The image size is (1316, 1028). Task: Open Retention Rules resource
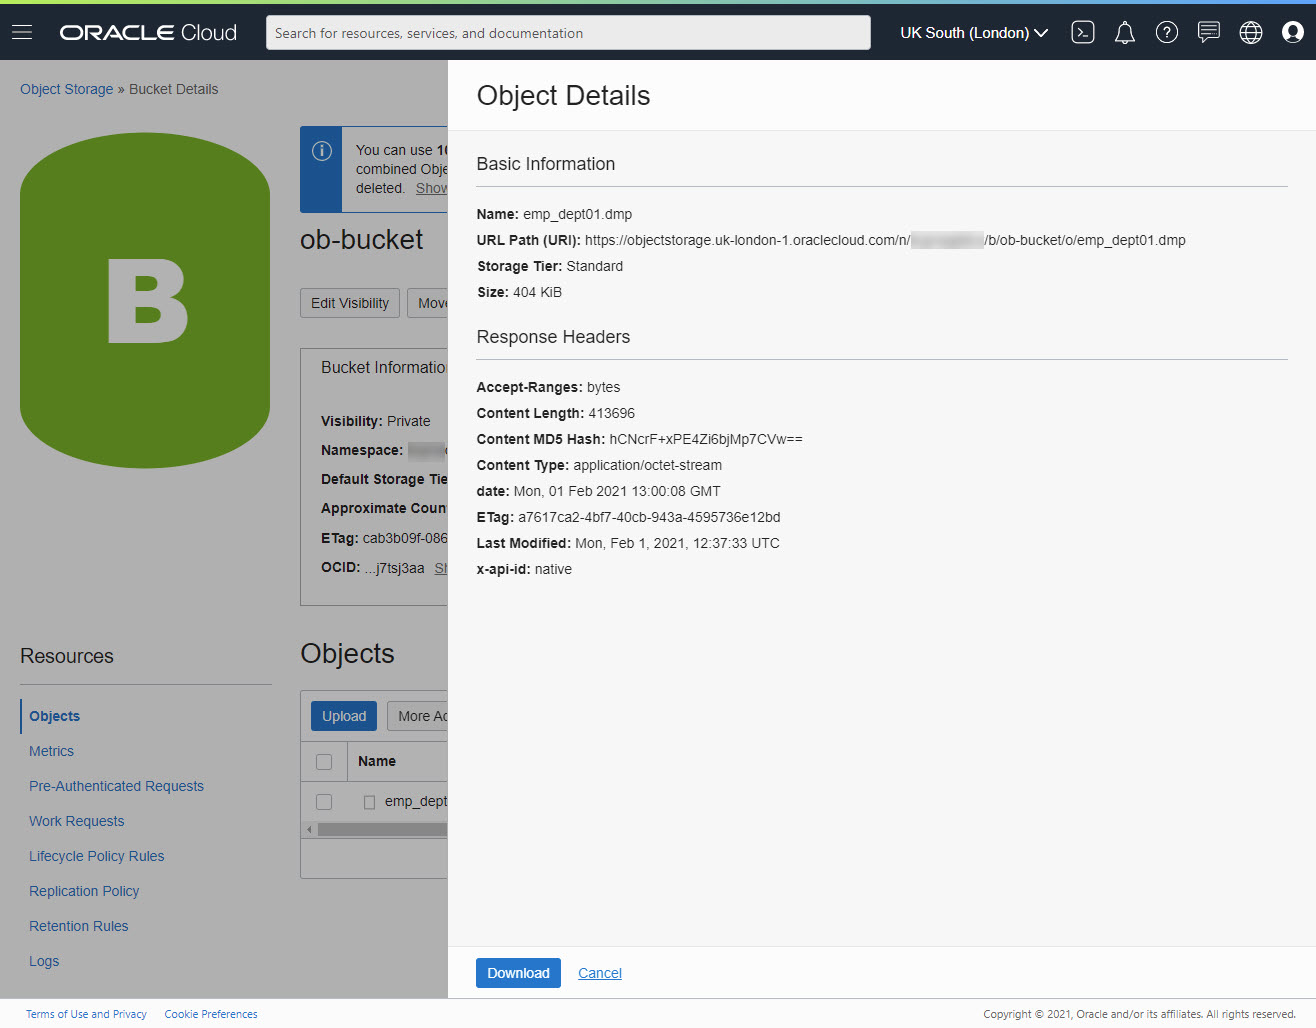tap(79, 926)
